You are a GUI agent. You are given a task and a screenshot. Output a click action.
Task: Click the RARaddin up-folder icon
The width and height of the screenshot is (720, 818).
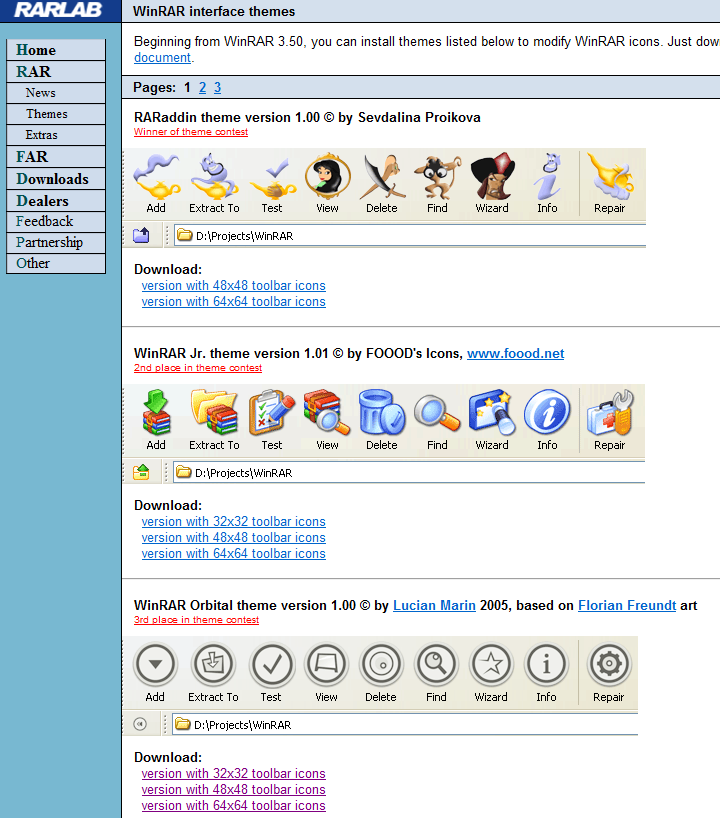[x=141, y=235]
